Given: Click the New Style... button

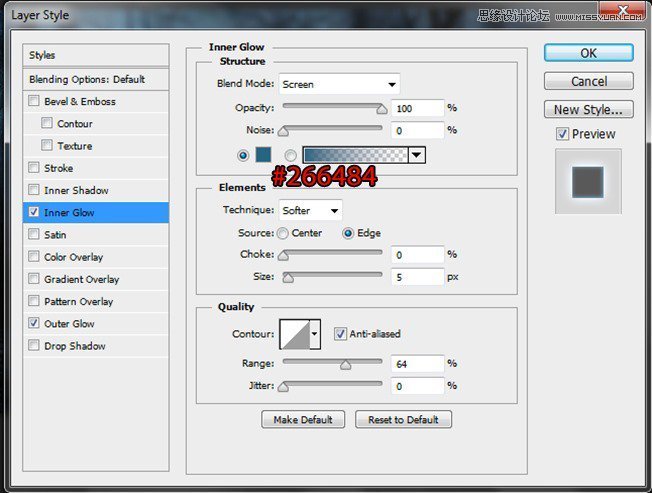Looking at the screenshot, I should [588, 110].
